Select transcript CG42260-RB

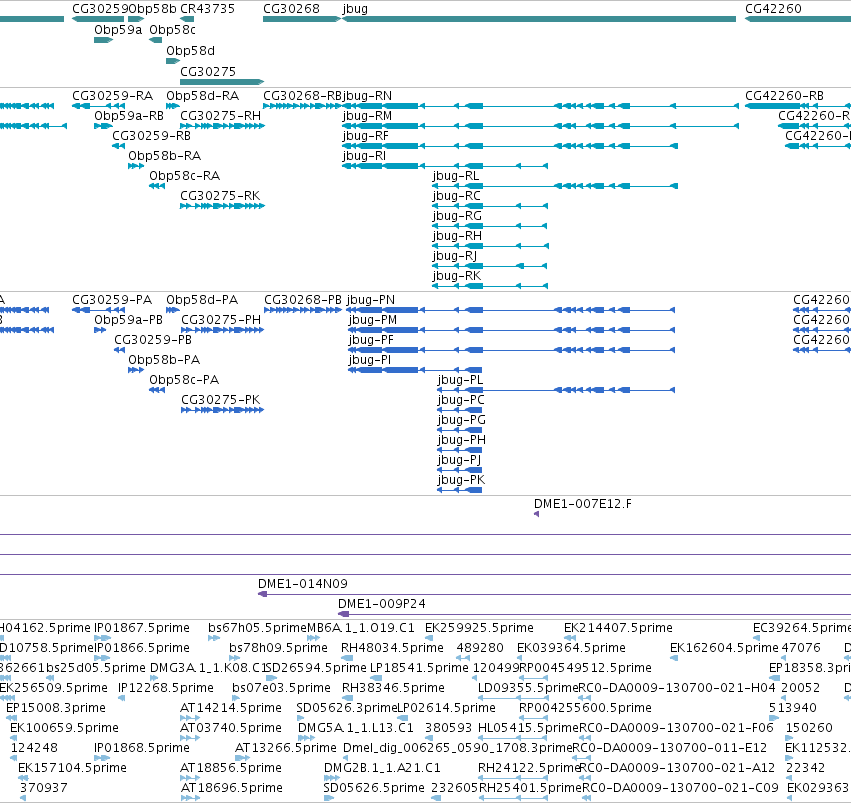tap(784, 96)
